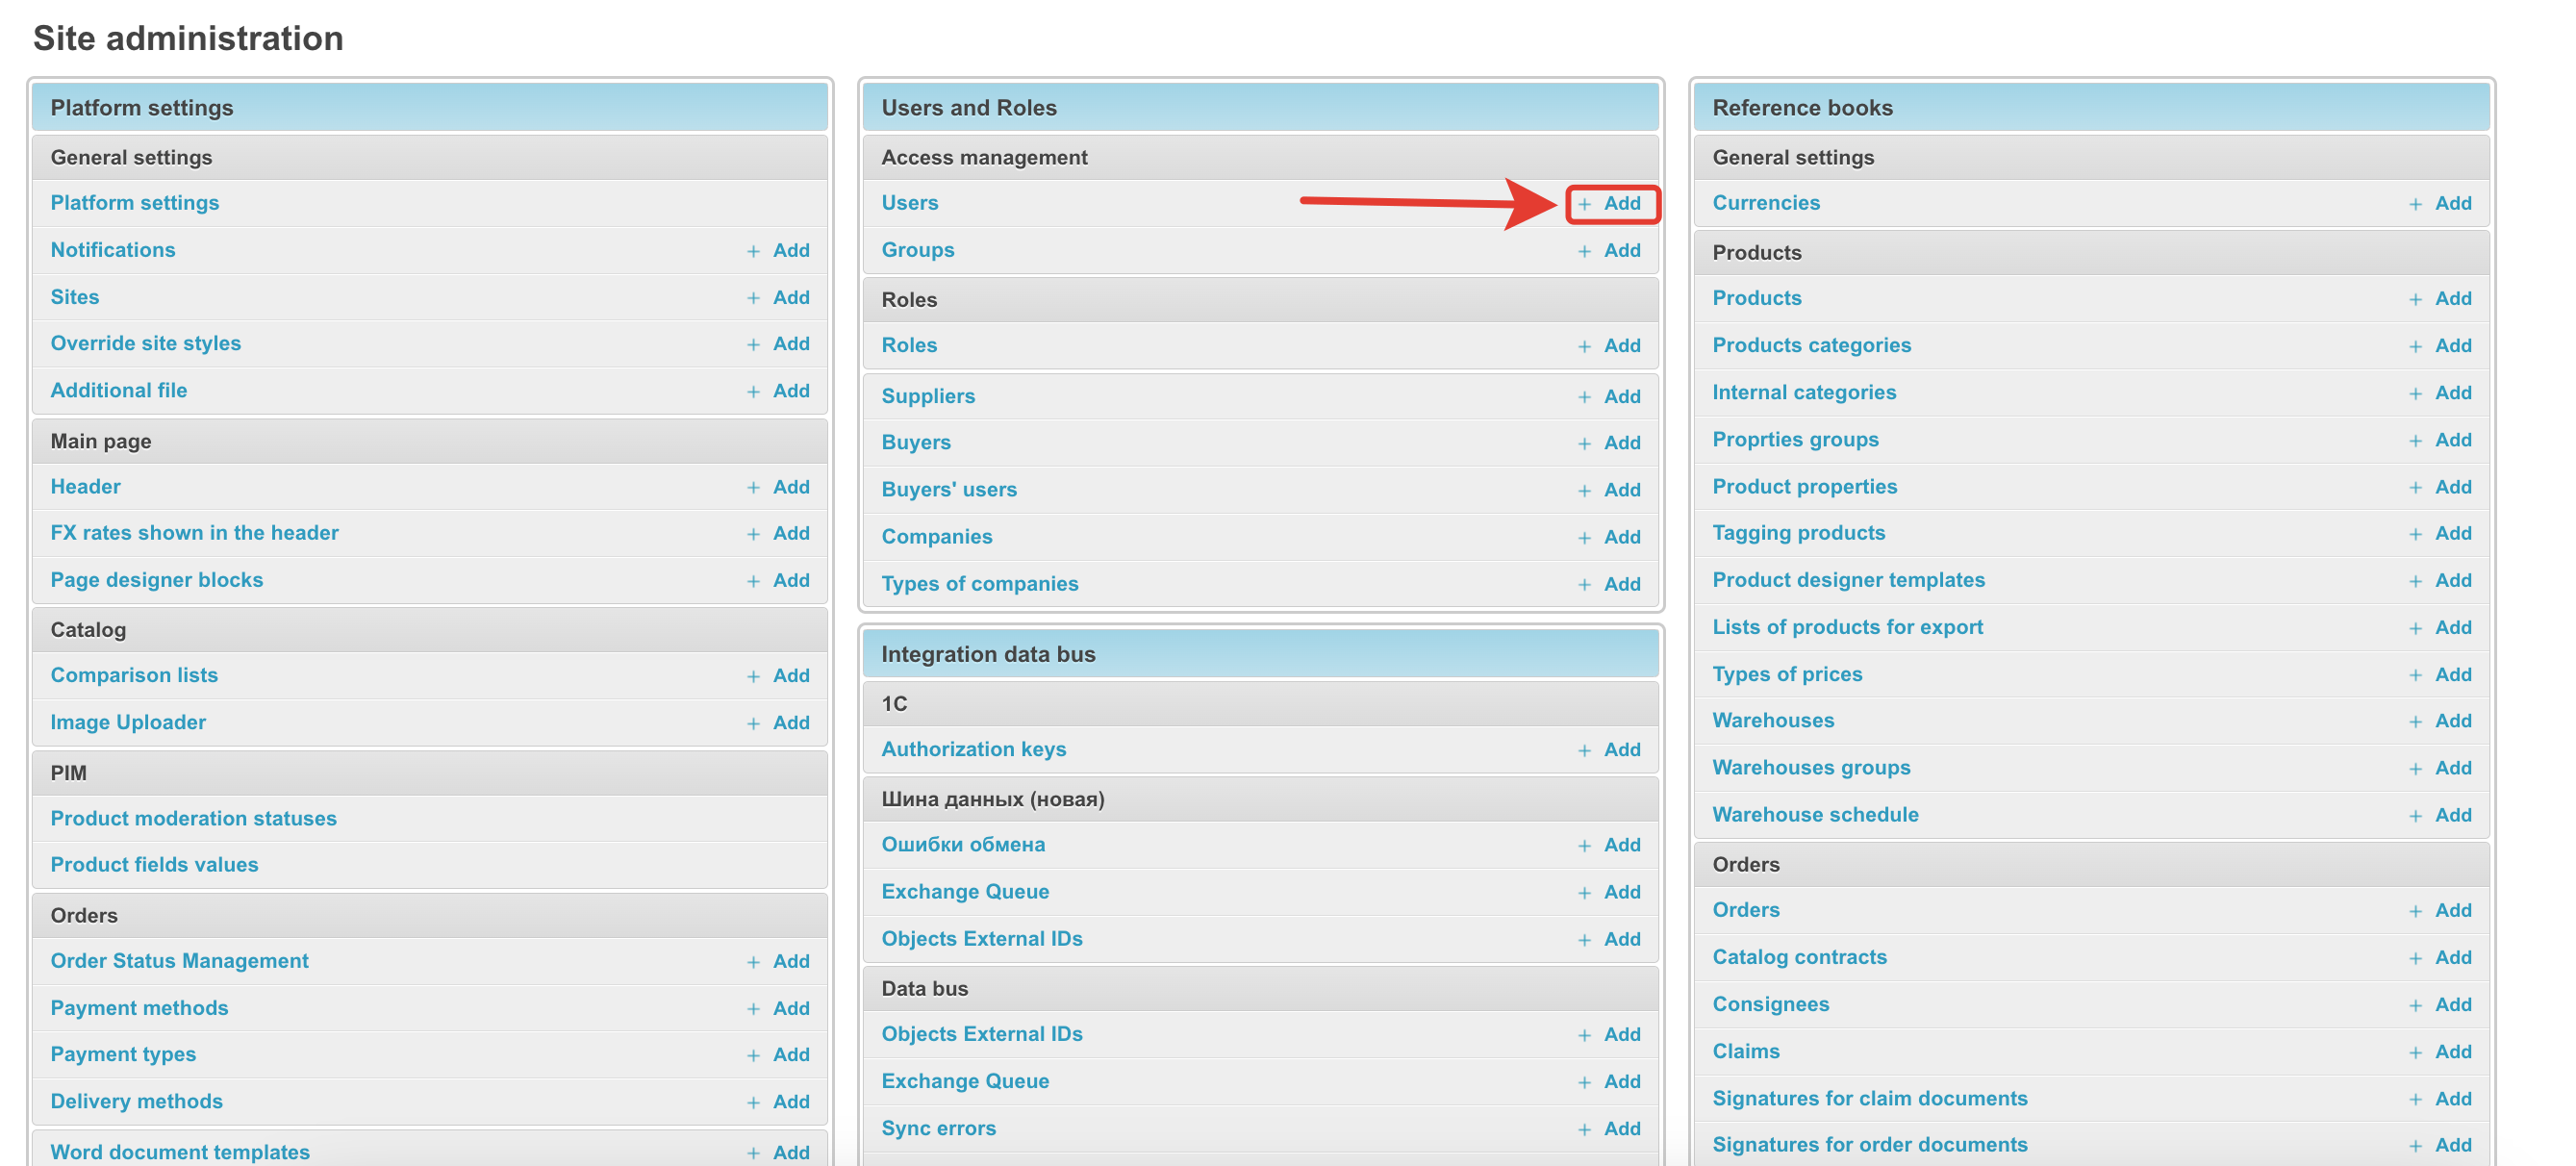Open the Header link under Main page

(x=86, y=486)
